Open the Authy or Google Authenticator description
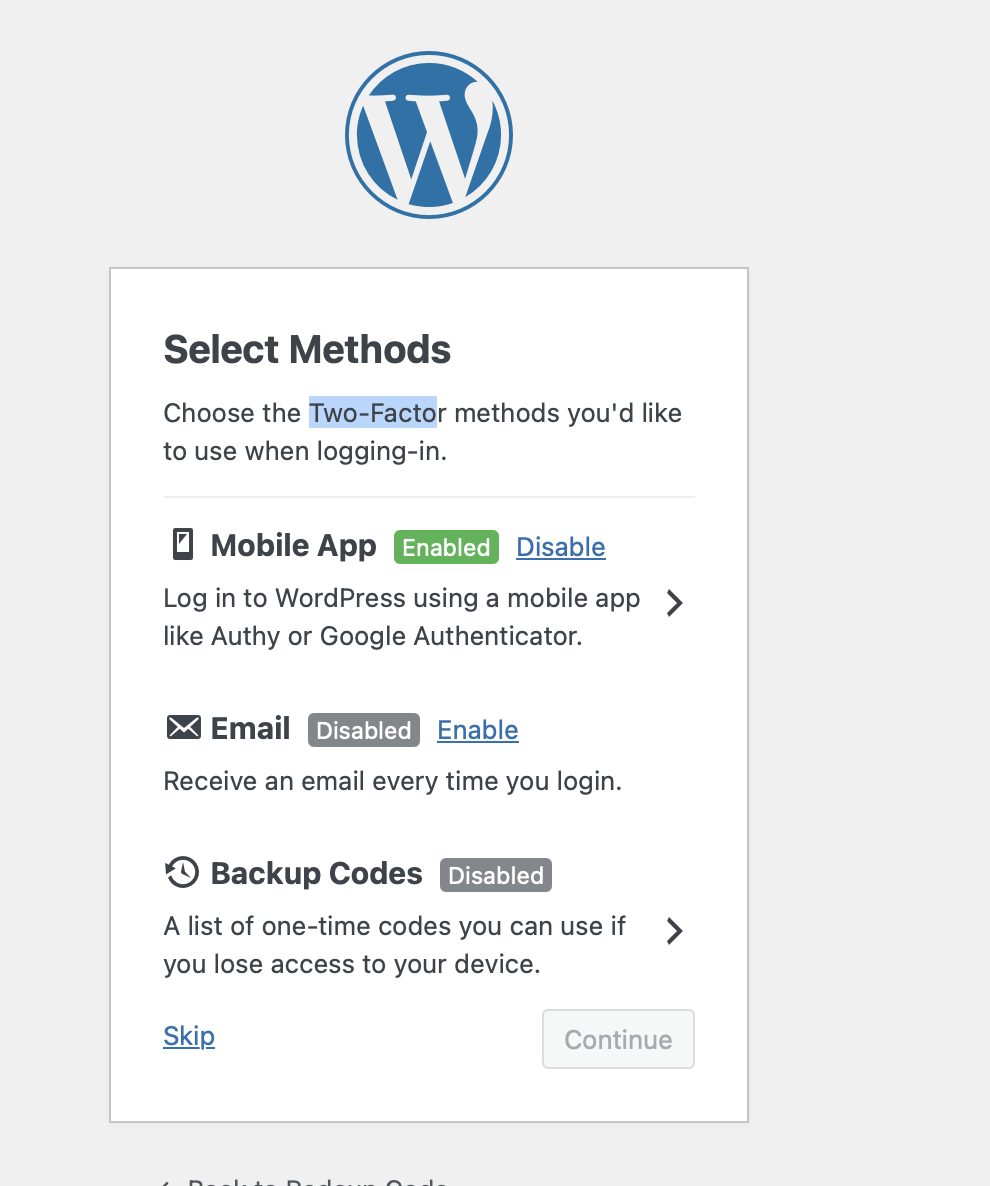Image resolution: width=990 pixels, height=1186 pixels. pyautogui.click(x=402, y=617)
